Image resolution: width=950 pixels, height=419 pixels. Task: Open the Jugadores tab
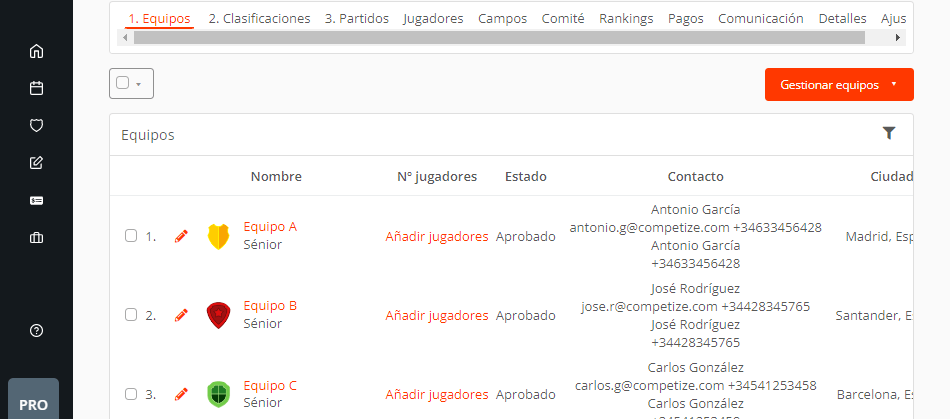[433, 19]
